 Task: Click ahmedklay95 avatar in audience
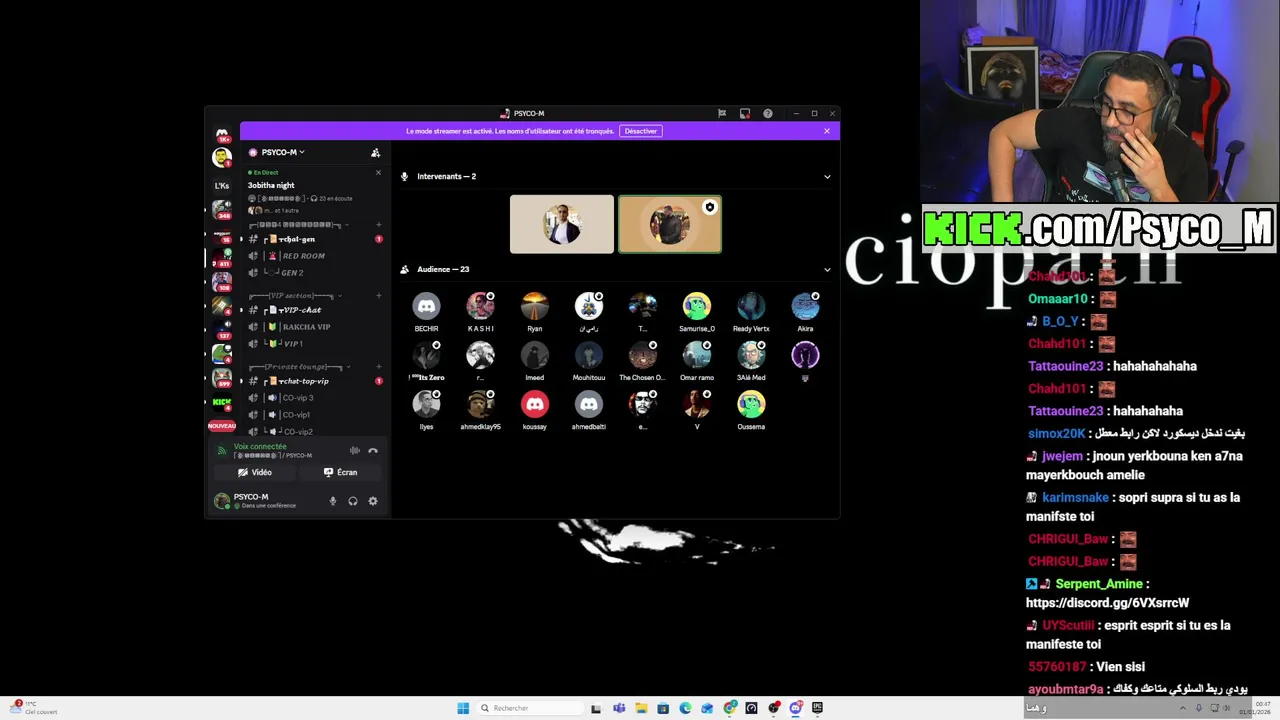click(x=481, y=404)
